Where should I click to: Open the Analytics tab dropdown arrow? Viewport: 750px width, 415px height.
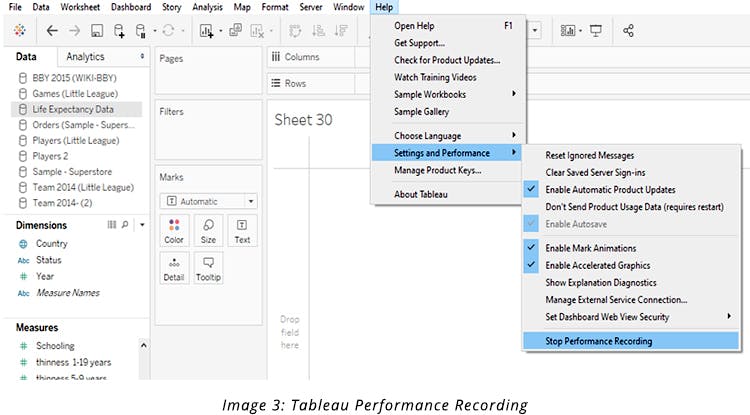point(142,56)
